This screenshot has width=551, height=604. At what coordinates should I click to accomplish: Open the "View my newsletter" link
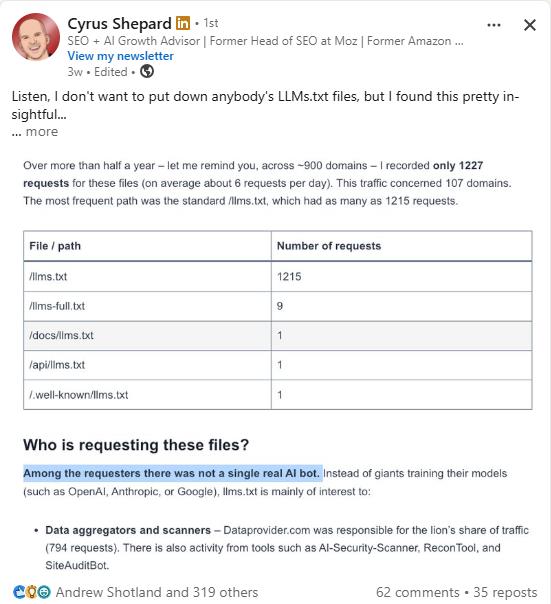[x=121, y=56]
